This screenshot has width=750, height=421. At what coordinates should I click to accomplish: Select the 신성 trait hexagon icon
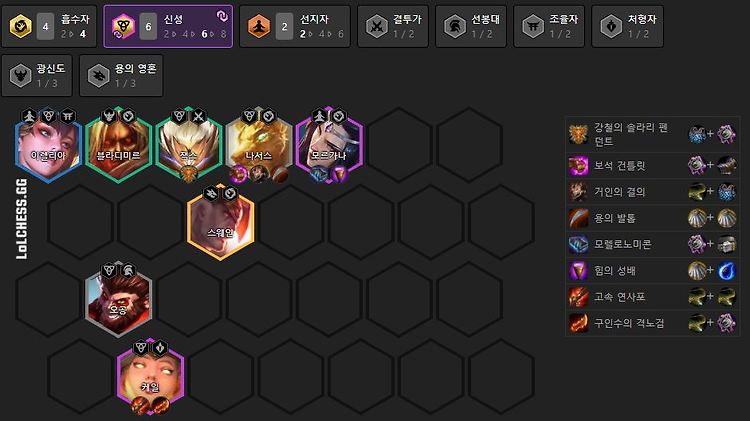[x=123, y=26]
